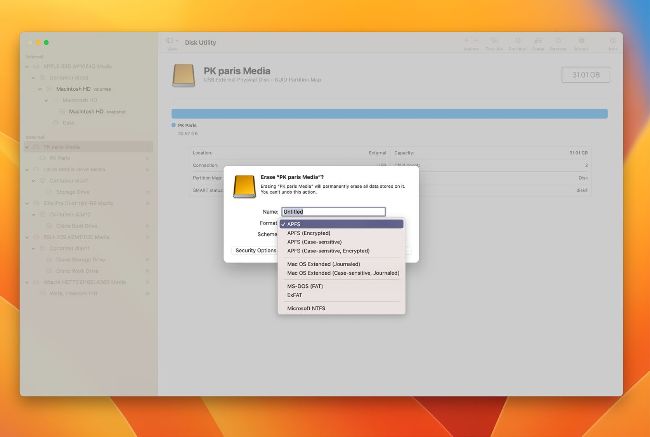Screen dimensions: 650x437
Task: Click the large PK paris Media drive icon
Action: pos(184,76)
